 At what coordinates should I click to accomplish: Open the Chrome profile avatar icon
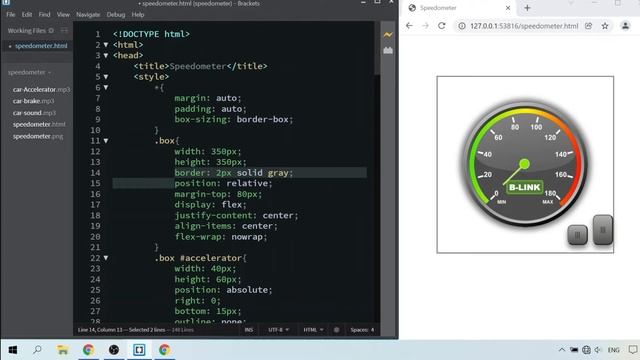click(625, 26)
